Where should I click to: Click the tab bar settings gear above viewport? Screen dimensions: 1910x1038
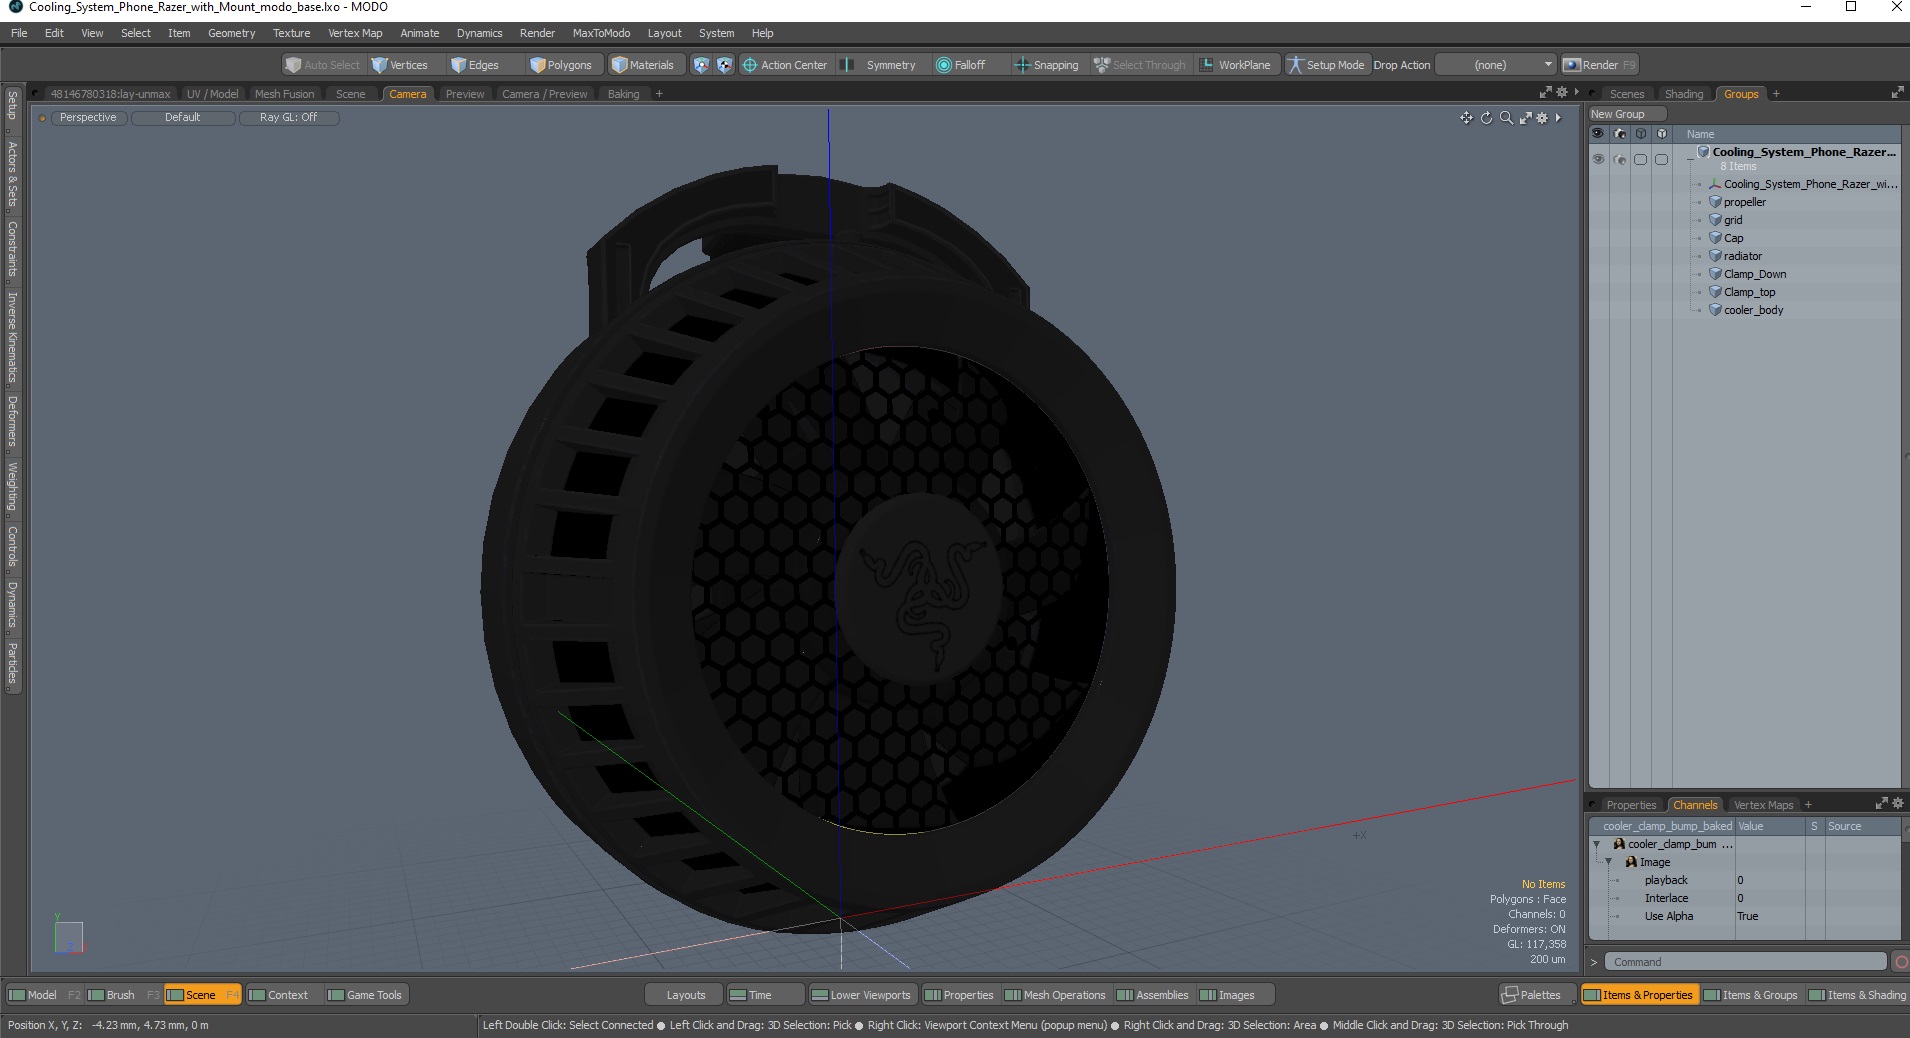point(1562,93)
